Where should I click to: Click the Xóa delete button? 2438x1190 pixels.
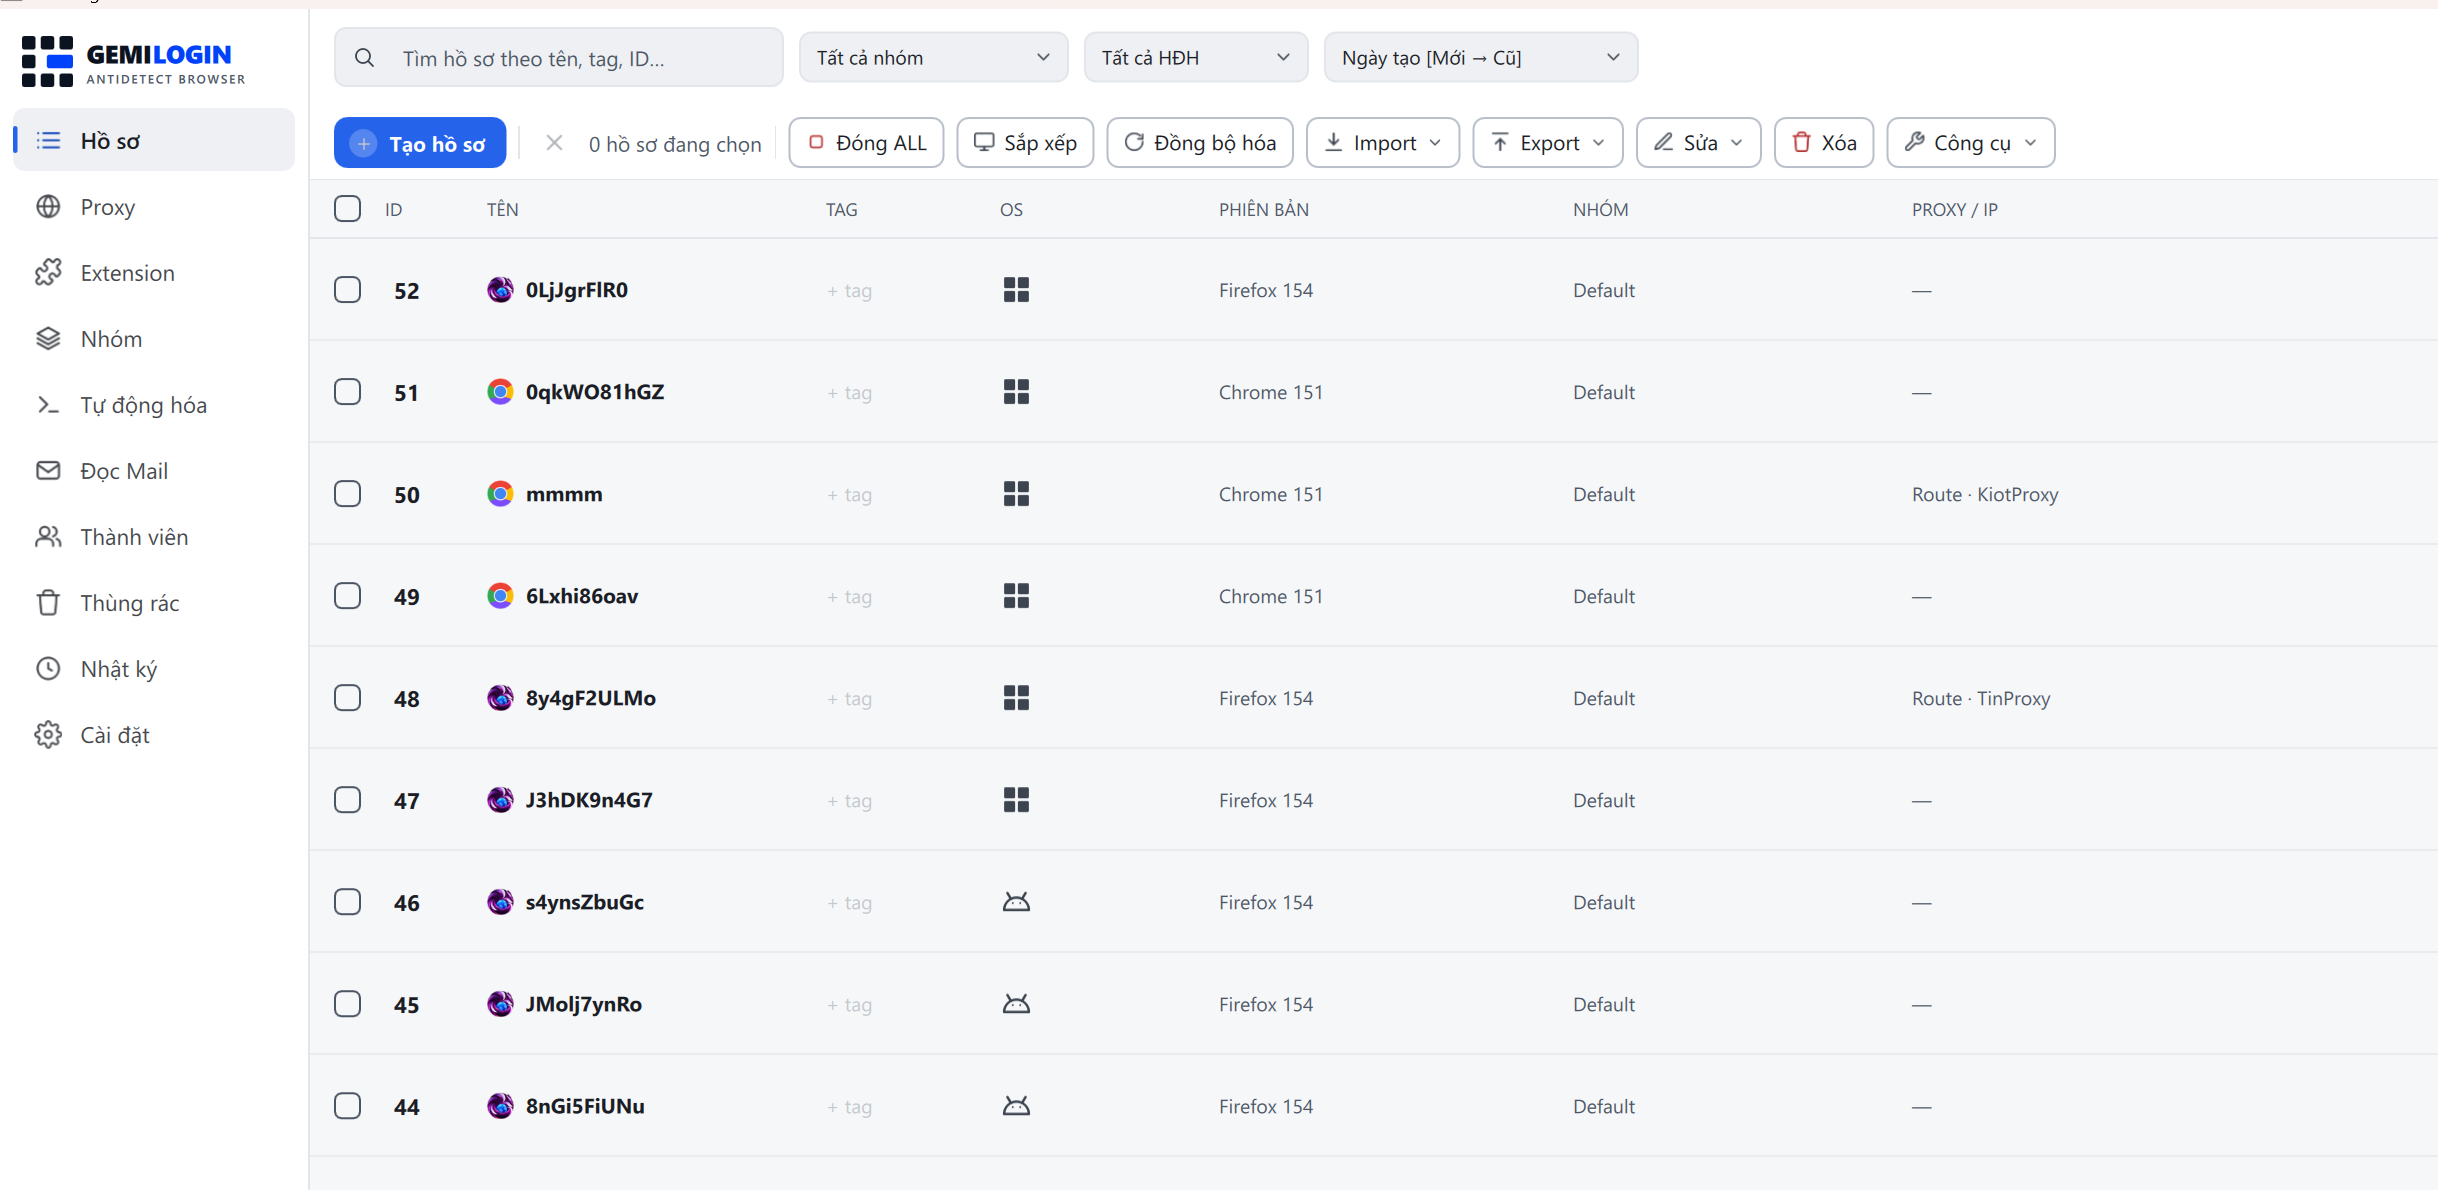coord(1823,143)
